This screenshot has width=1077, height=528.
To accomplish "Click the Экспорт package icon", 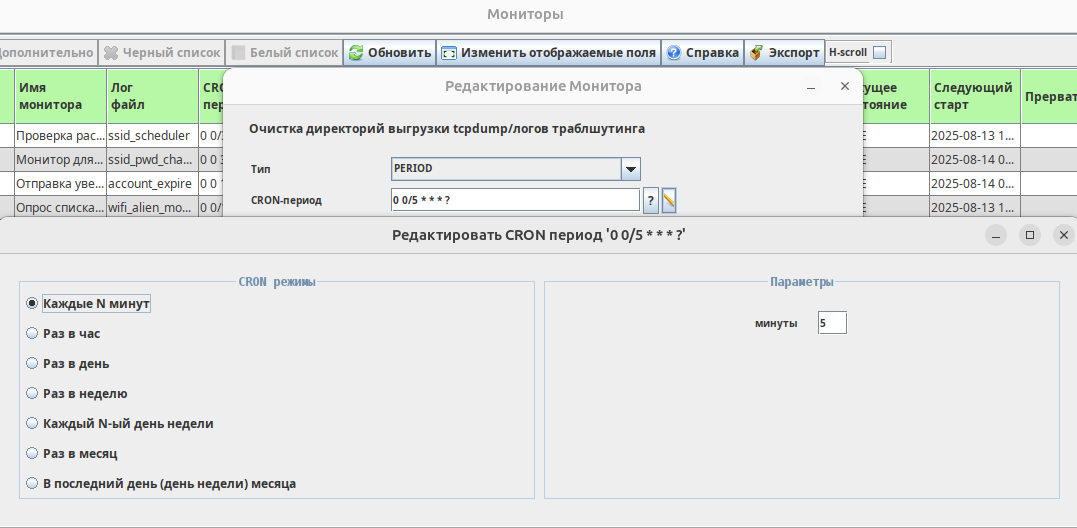I will pos(756,53).
